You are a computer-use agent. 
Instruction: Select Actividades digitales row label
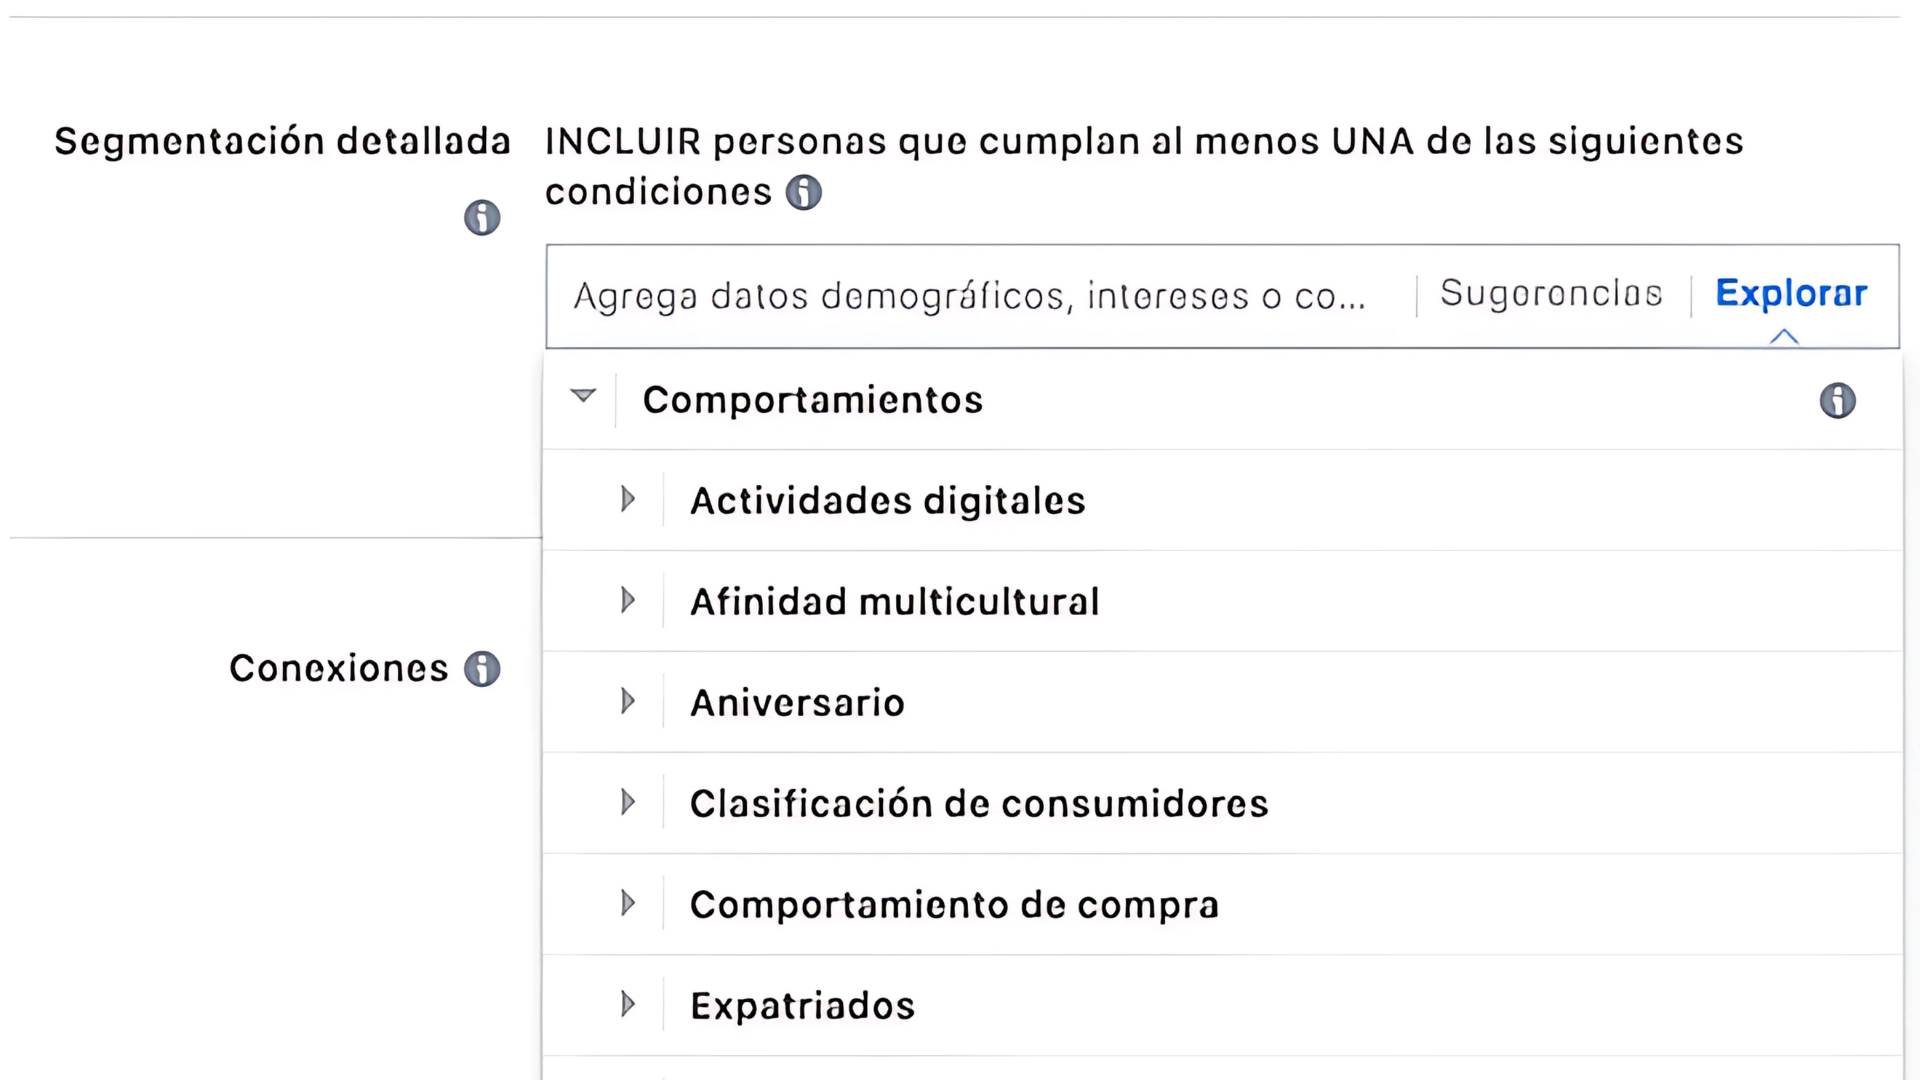pos(888,501)
